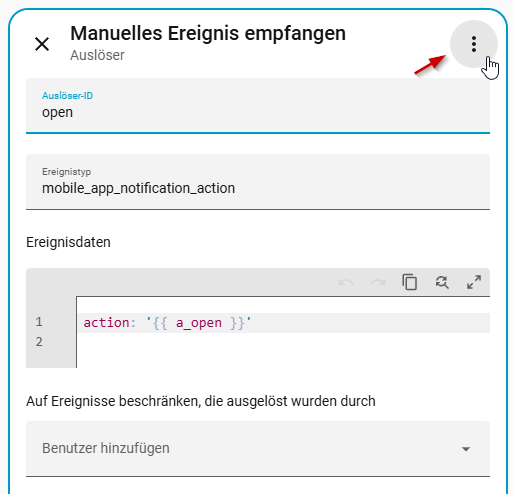Focus the Auslöser-ID field containing open
Viewport: 513px width, 494px height.
tap(258, 106)
